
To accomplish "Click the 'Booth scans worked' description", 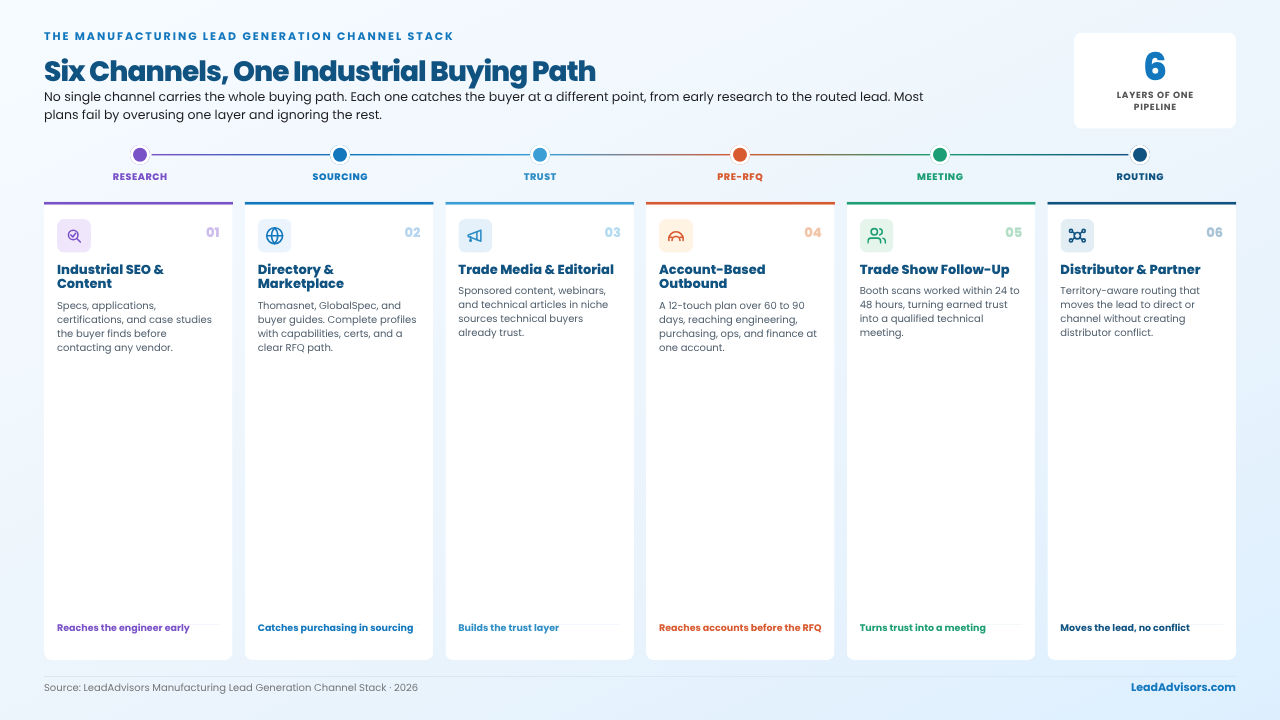I will coord(940,312).
